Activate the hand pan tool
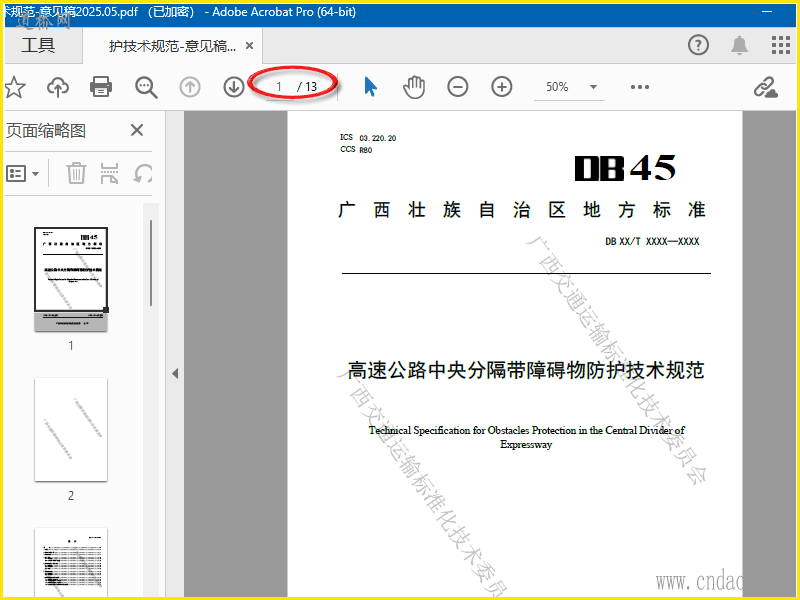800x600 pixels. (414, 87)
